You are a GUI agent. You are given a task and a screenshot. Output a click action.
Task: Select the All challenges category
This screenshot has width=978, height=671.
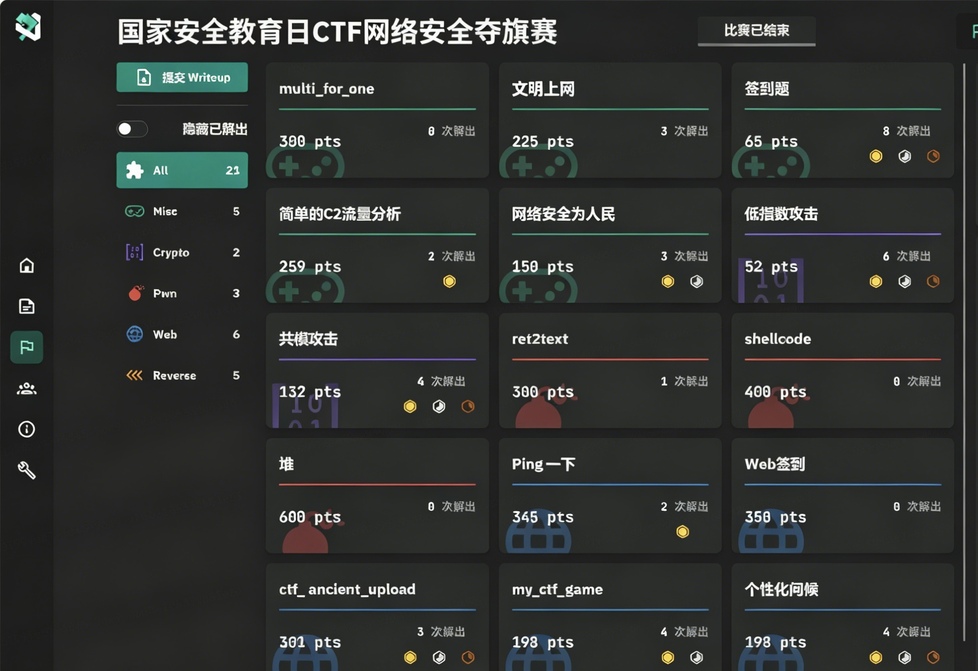pyautogui.click(x=182, y=170)
